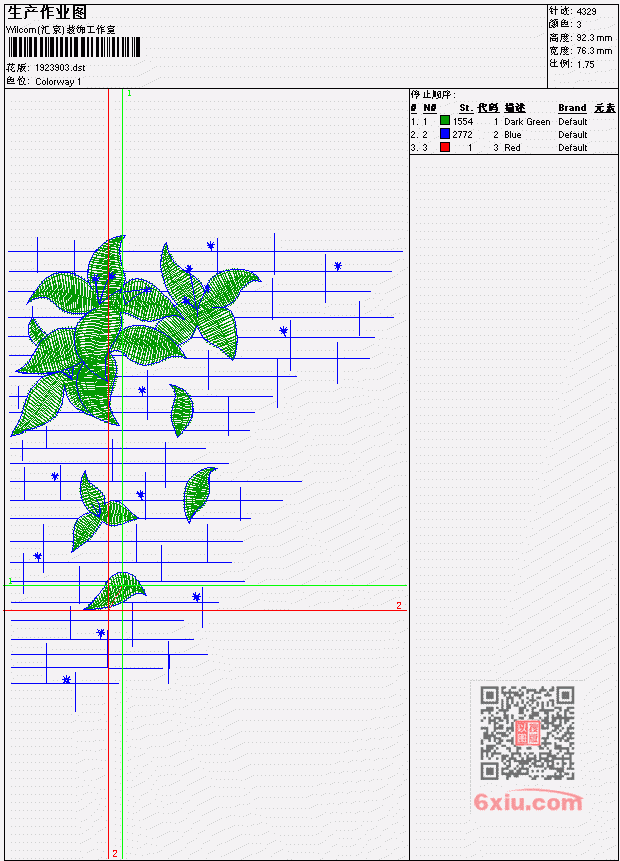
Task: Click 'Default' brand in Dark Green row
Action: point(573,121)
